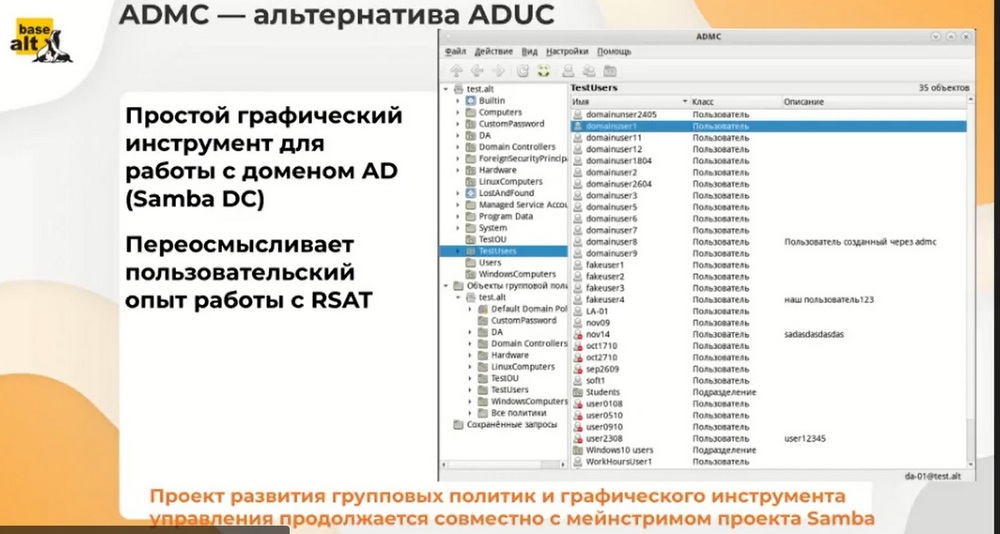Collapse the Объекты групповой политики node
This screenshot has height=534, width=1000.
click(446, 286)
